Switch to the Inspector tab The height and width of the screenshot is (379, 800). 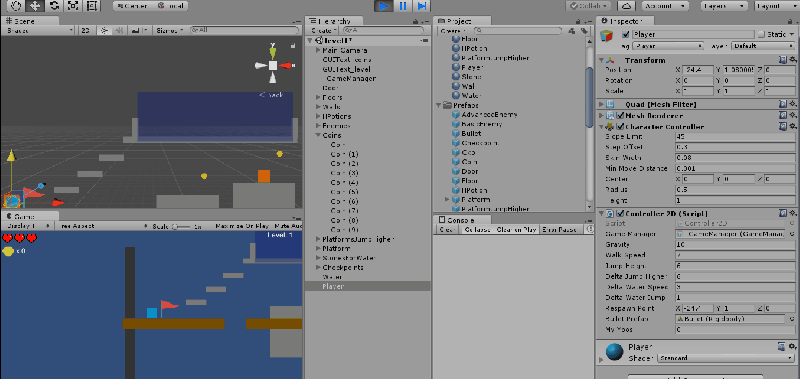[x=624, y=21]
